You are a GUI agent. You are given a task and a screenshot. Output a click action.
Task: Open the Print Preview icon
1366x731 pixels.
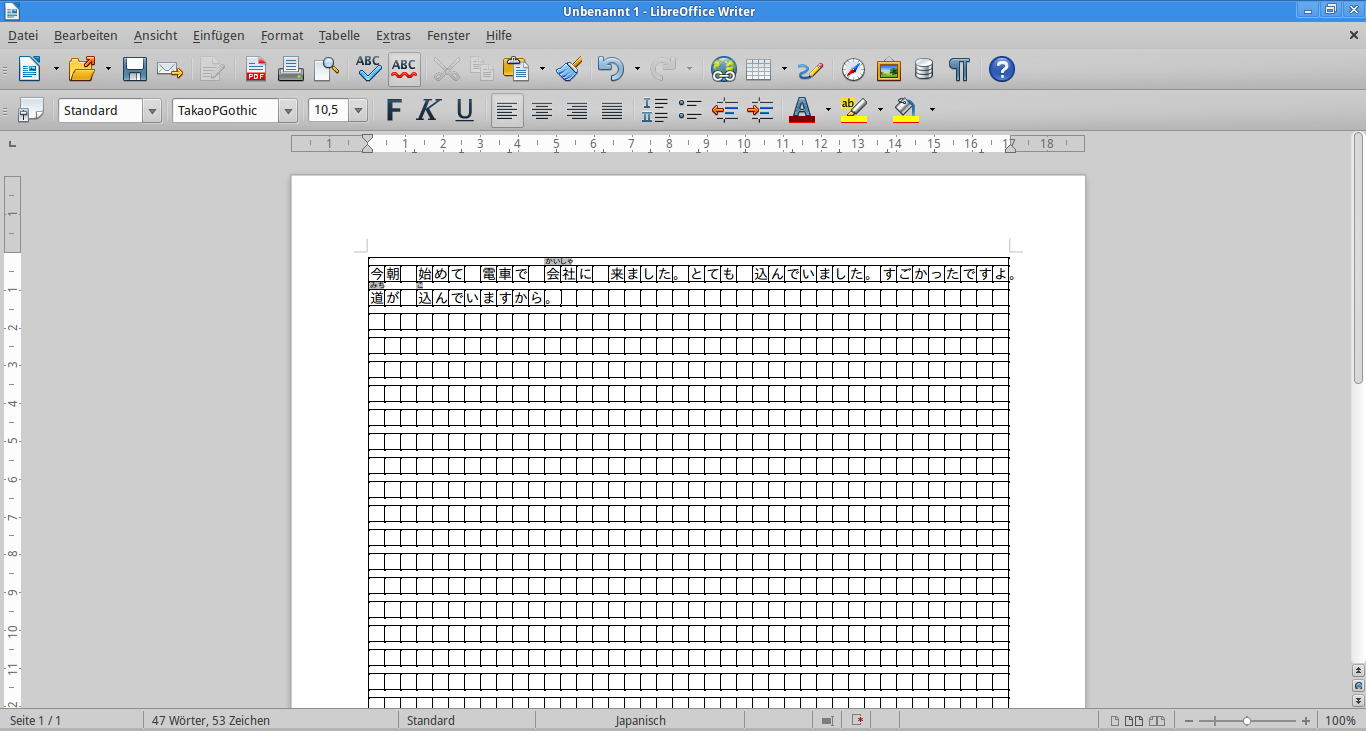326,69
